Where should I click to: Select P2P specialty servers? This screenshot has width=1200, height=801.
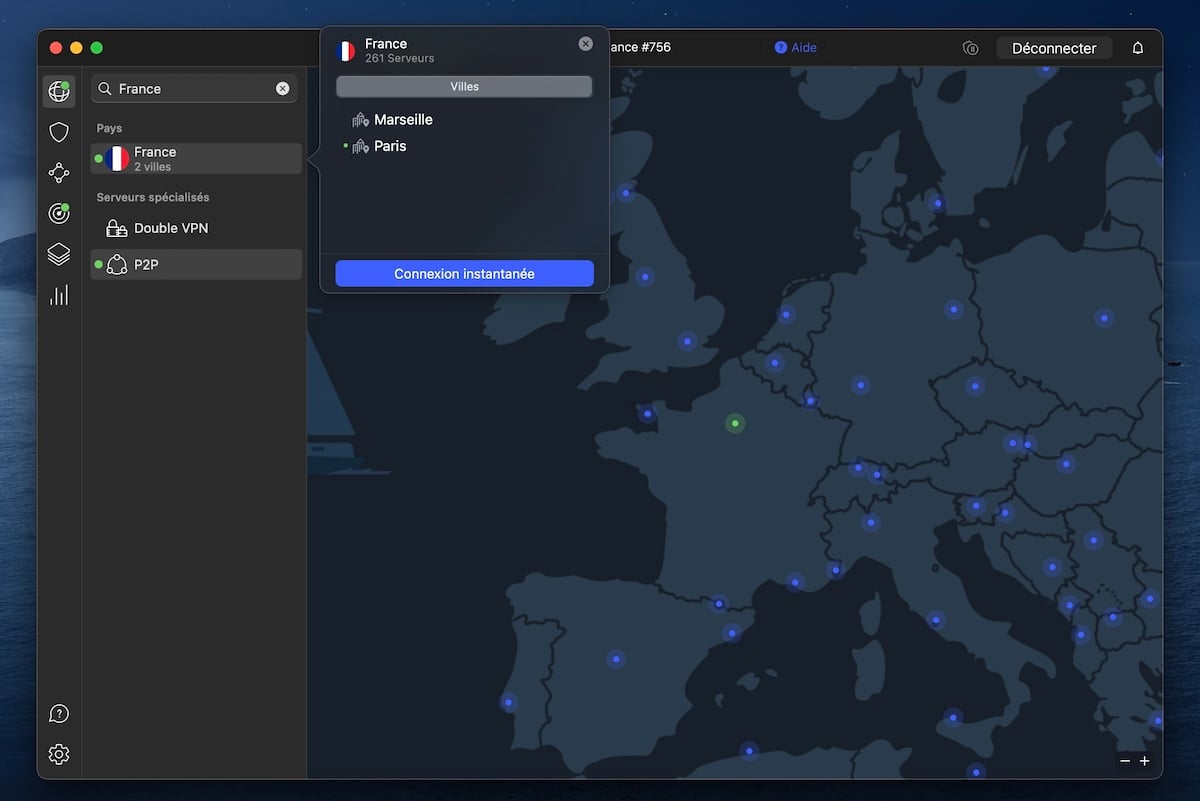[196, 264]
